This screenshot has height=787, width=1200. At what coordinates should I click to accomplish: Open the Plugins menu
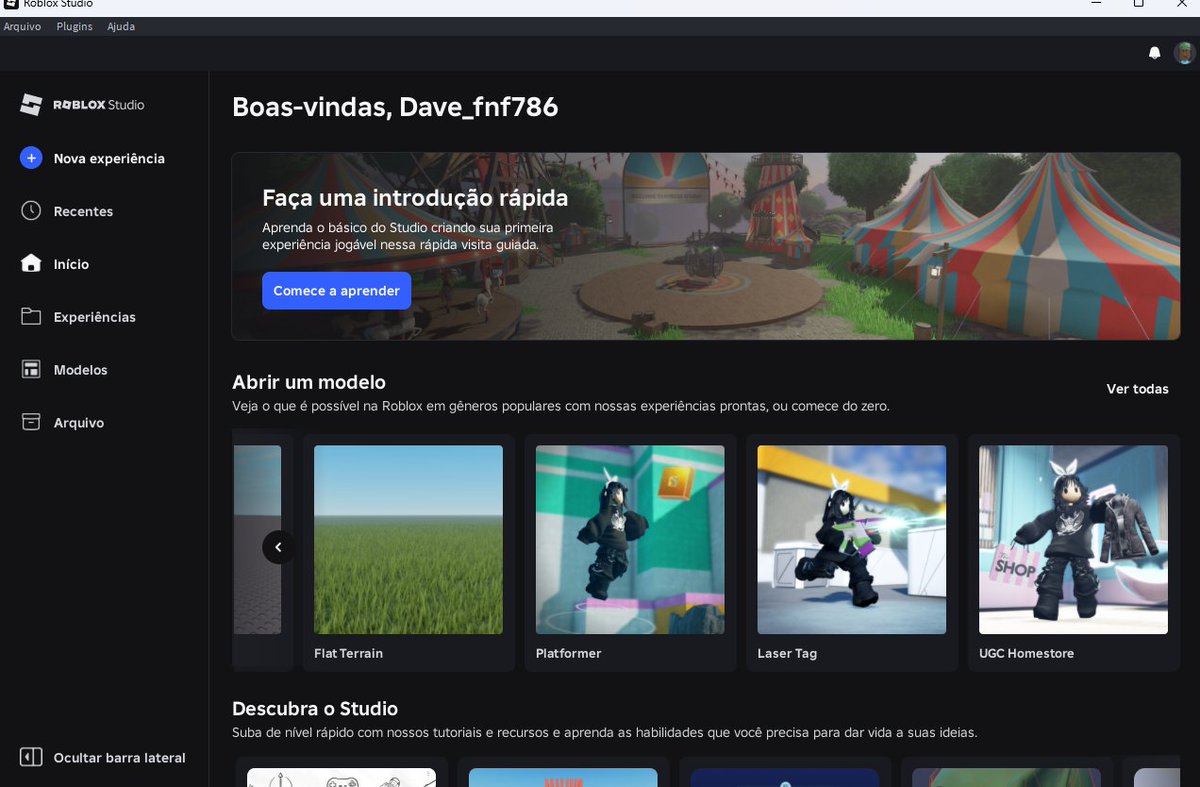point(75,27)
